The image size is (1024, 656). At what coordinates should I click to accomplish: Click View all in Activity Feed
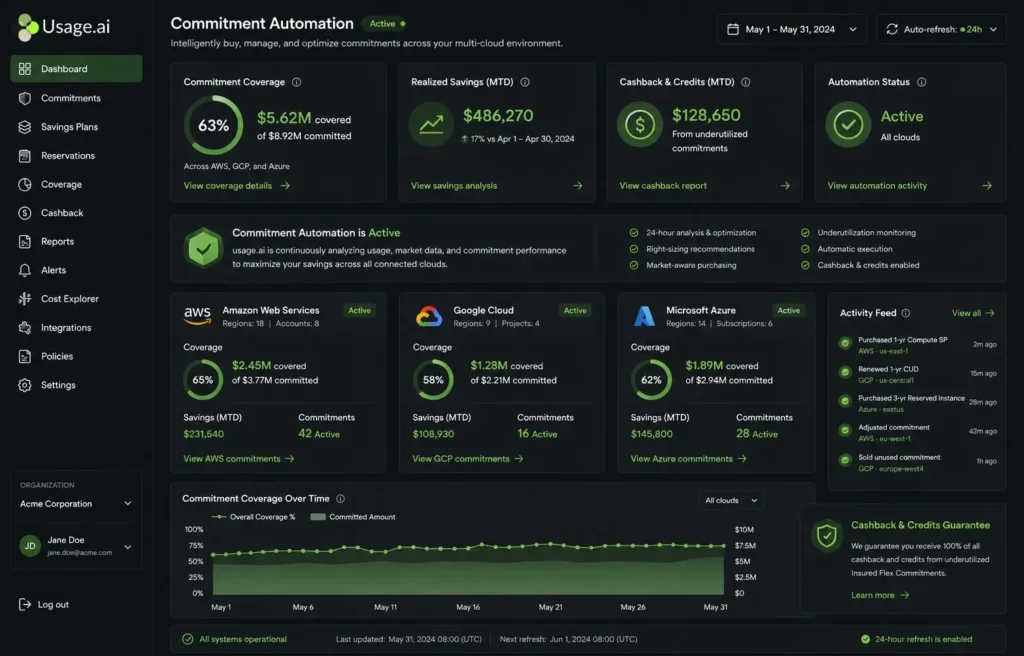972,313
